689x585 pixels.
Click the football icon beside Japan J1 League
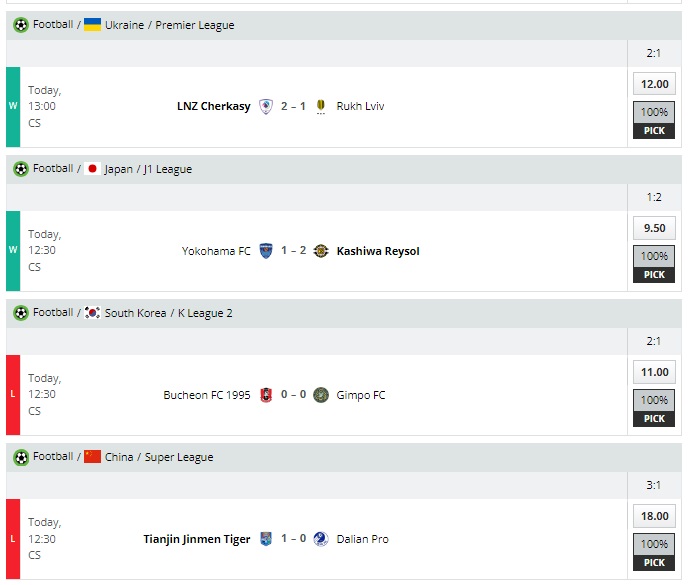click(21, 169)
